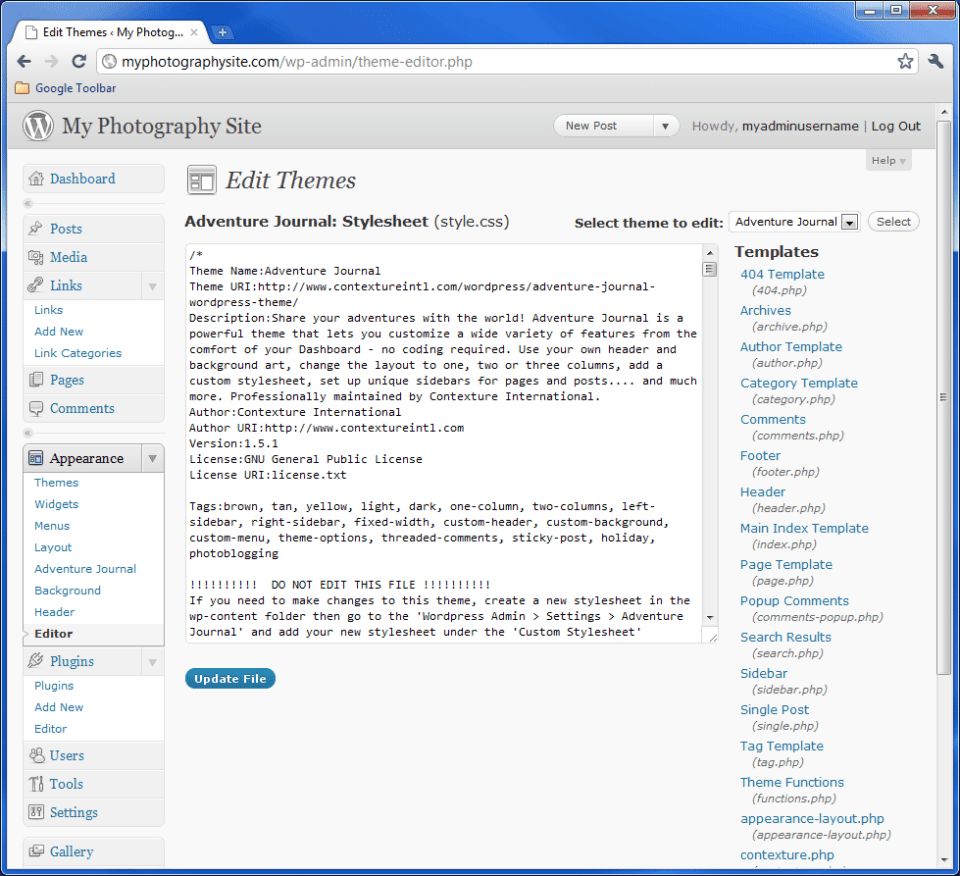Click the Links chain icon

(36, 285)
